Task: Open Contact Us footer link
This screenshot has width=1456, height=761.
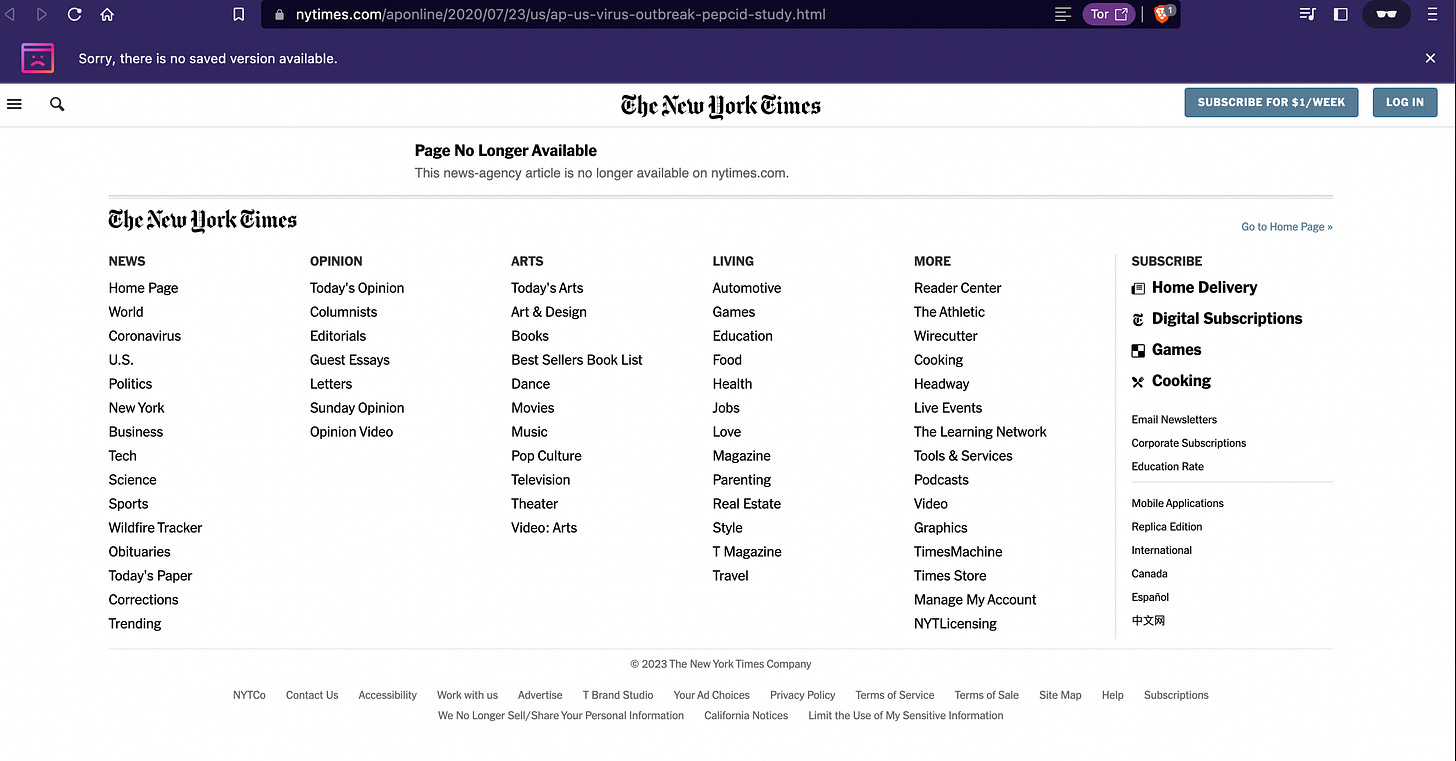Action: [312, 695]
